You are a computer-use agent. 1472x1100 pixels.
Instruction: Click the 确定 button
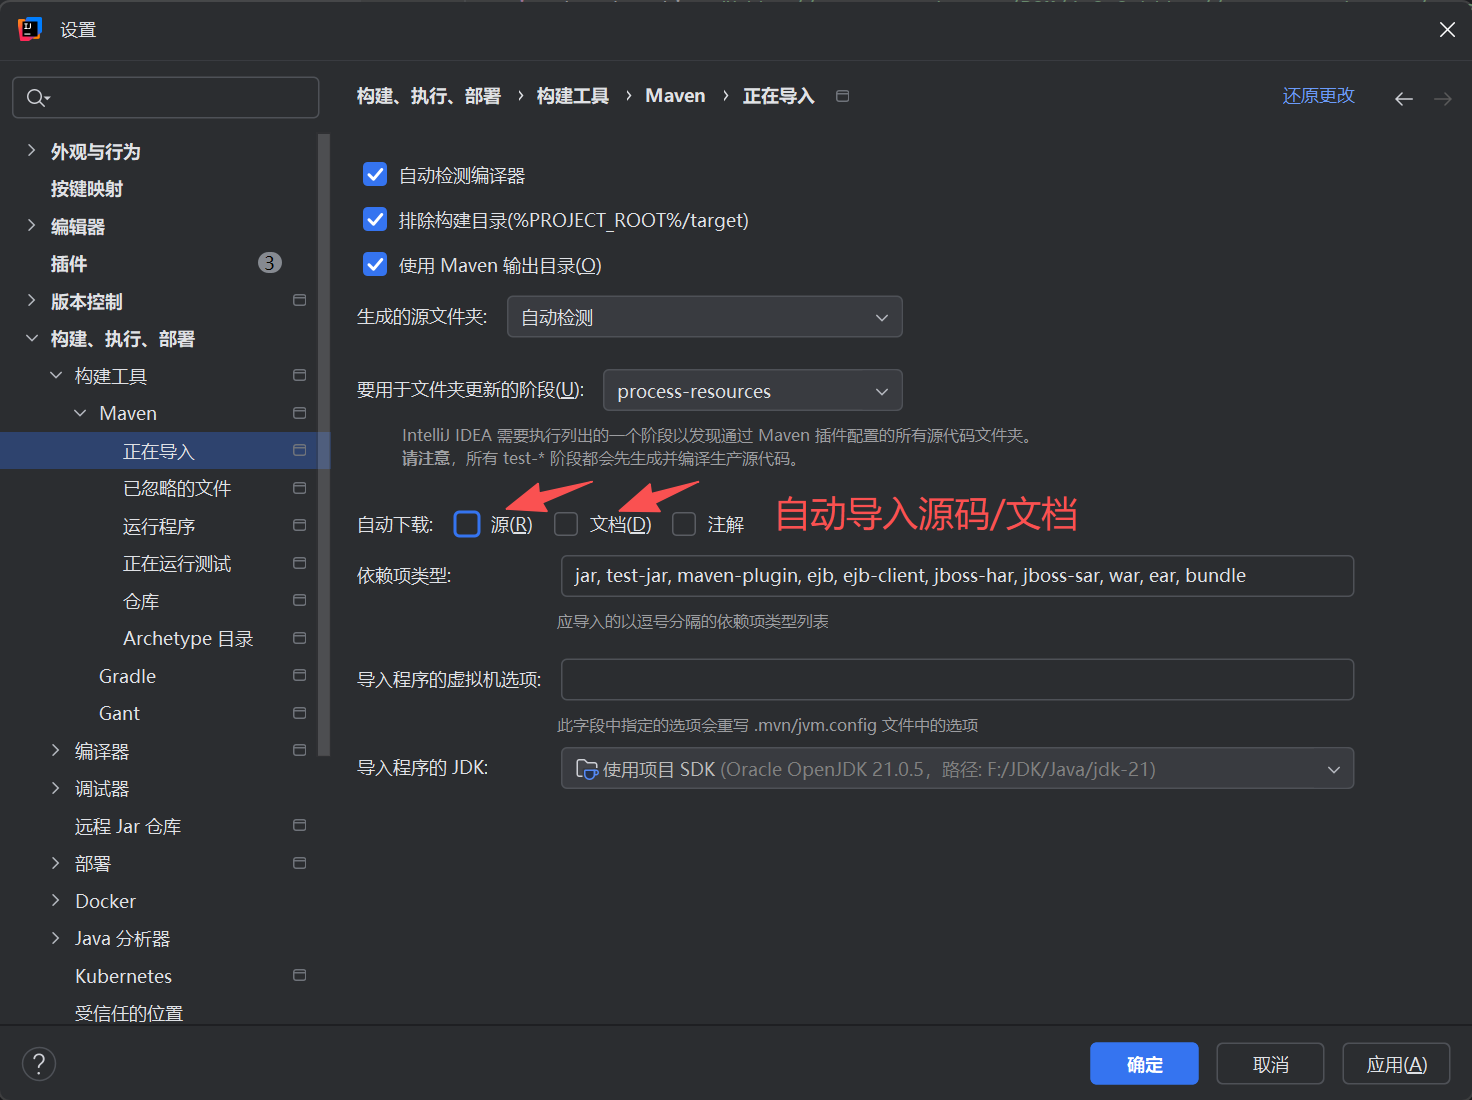[x=1144, y=1064]
